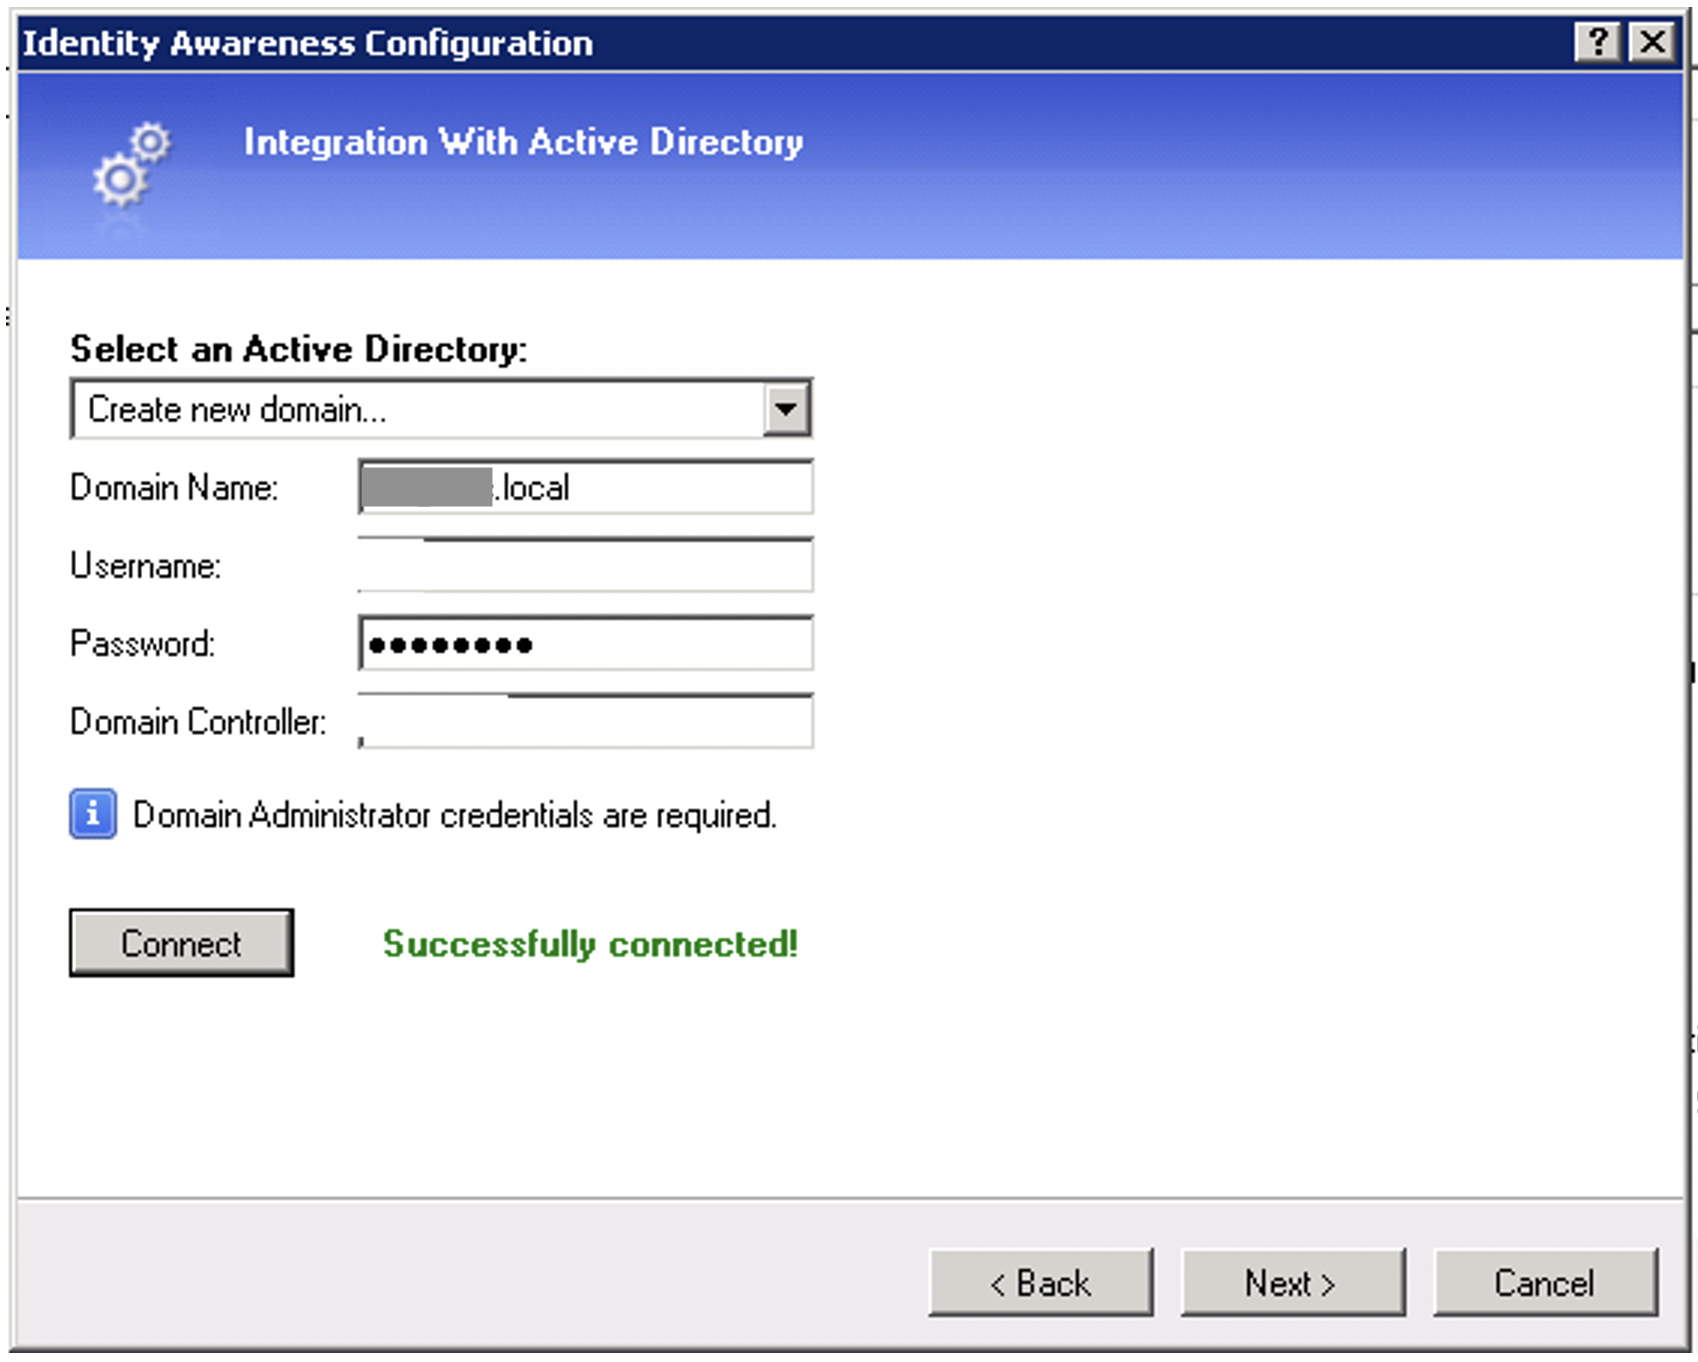This screenshot has width=1698, height=1362.
Task: Click the Back button
Action: [1041, 1283]
